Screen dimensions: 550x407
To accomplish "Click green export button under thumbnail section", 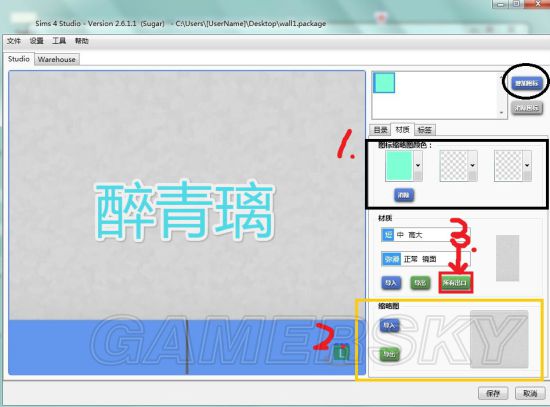I will point(390,354).
